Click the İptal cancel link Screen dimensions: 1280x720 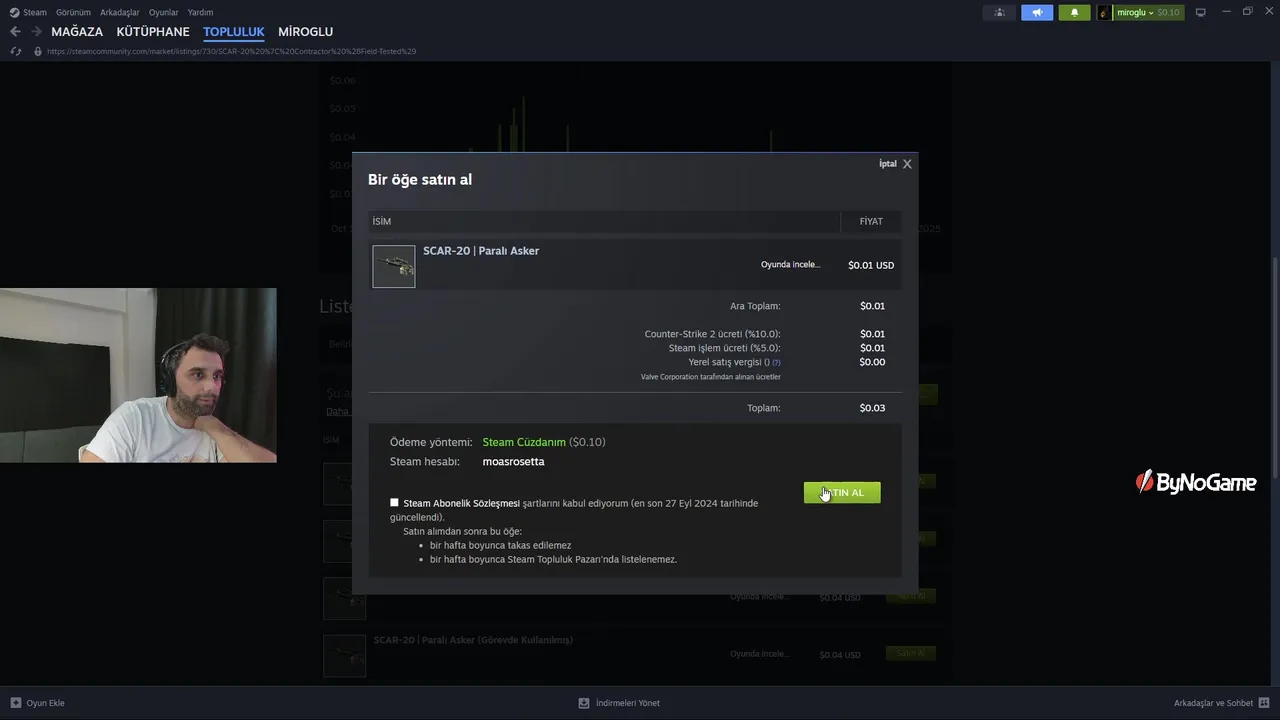[x=888, y=164]
